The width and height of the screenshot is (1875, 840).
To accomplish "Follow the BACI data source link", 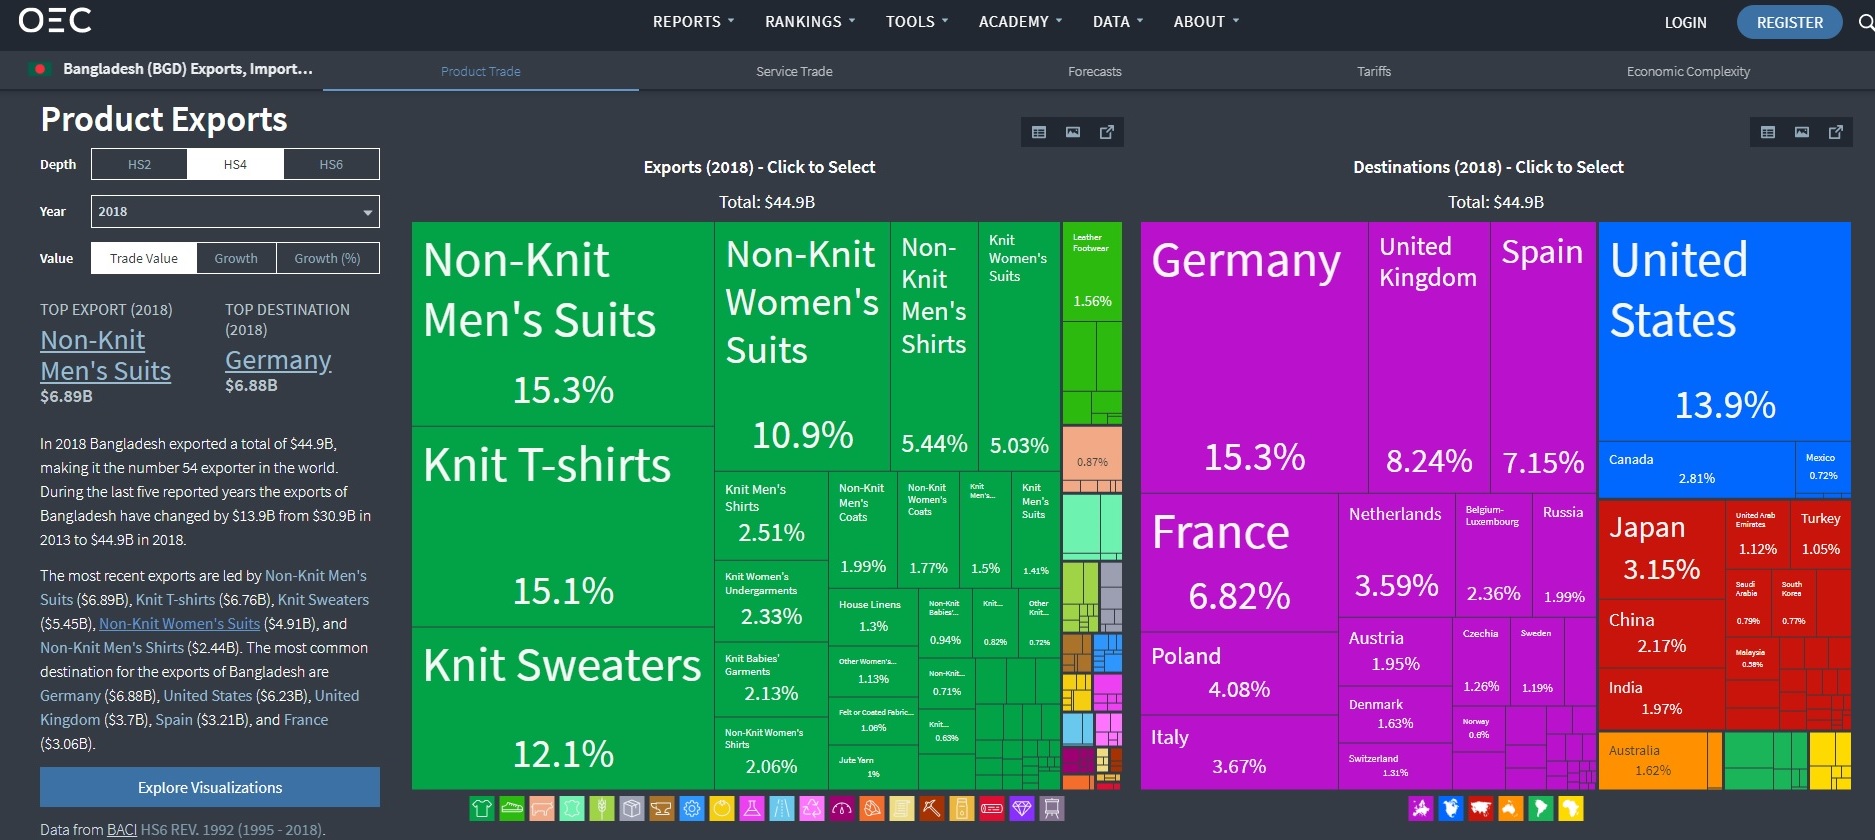I will click(122, 829).
